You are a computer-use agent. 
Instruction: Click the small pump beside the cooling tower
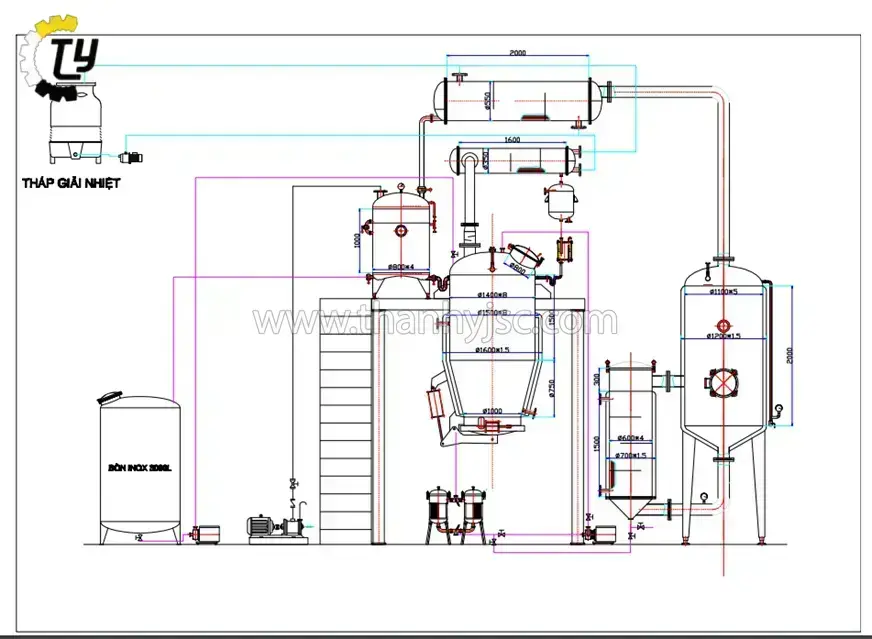pos(129,157)
